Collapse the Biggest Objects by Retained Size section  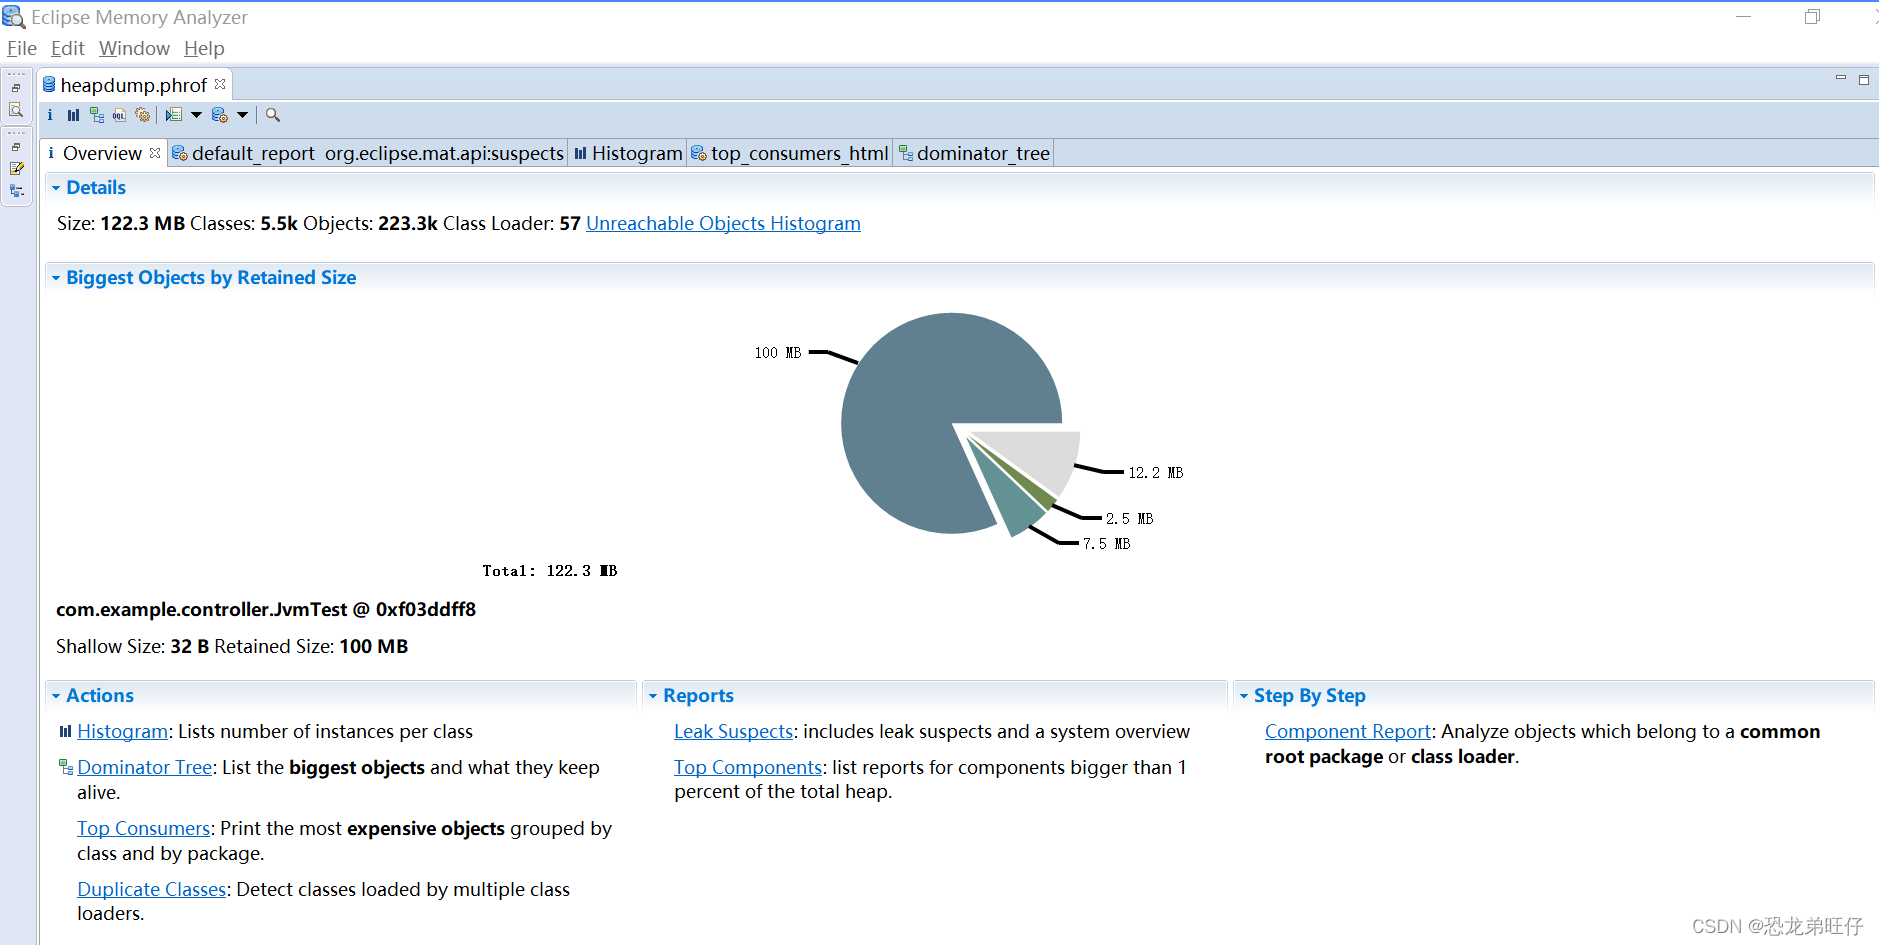57,277
